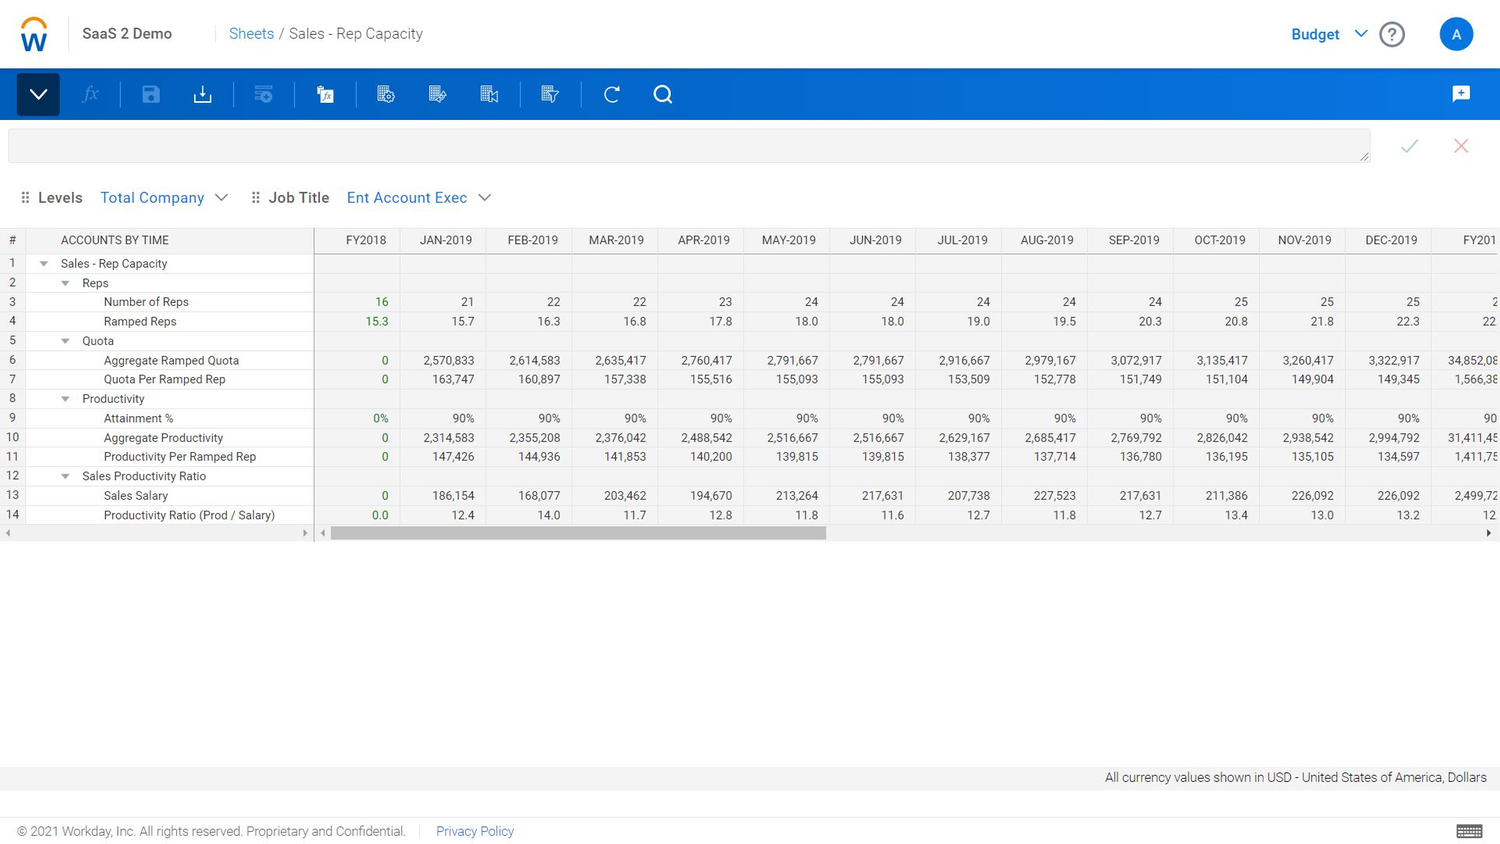This screenshot has height=844, width=1500.
Task: Open the sheet filter icon
Action: tap(549, 94)
